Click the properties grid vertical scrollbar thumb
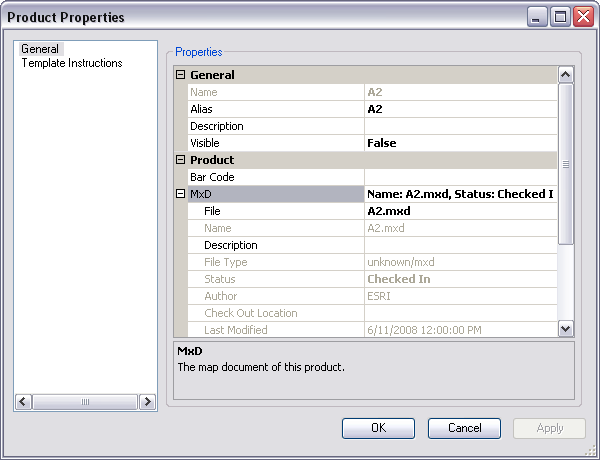Image resolution: width=600 pixels, height=460 pixels. click(565, 164)
